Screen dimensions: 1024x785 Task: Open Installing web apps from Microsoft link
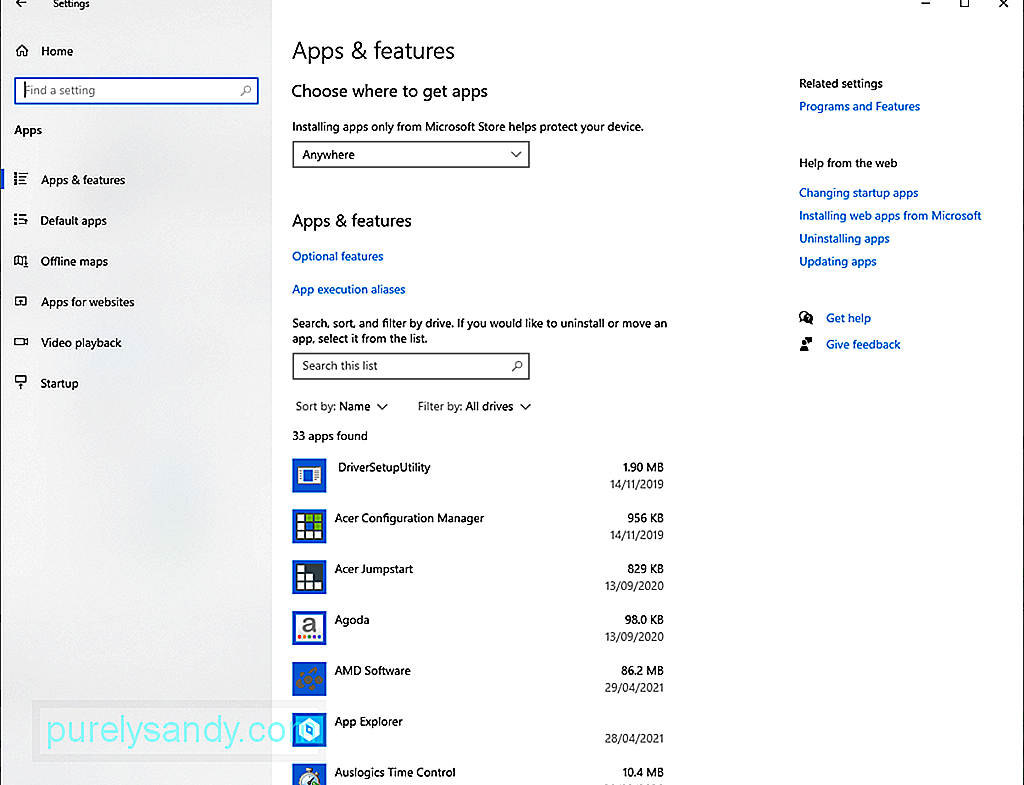[890, 216]
